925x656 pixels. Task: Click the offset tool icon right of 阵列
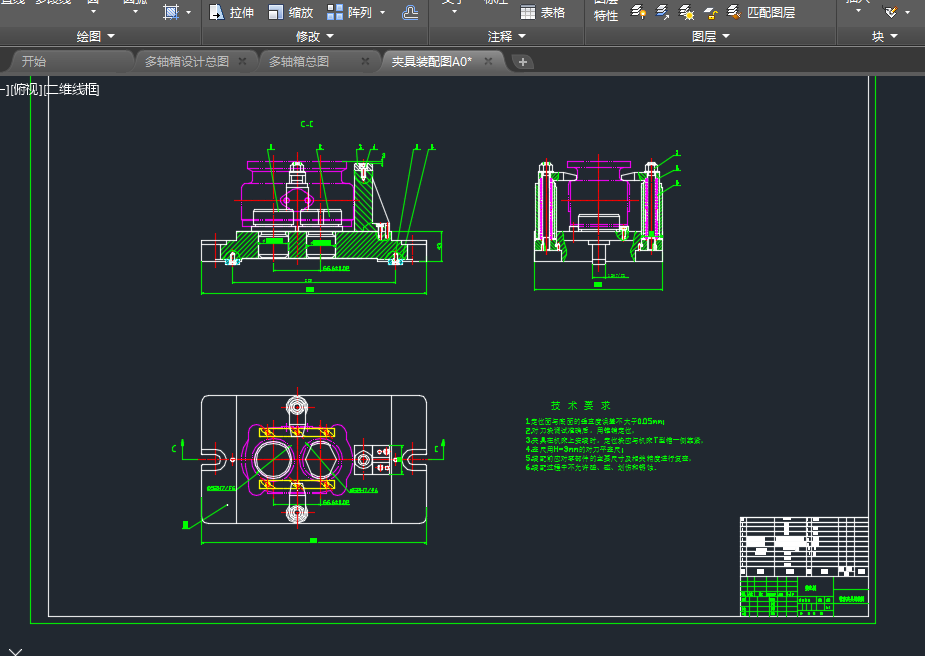coord(410,13)
